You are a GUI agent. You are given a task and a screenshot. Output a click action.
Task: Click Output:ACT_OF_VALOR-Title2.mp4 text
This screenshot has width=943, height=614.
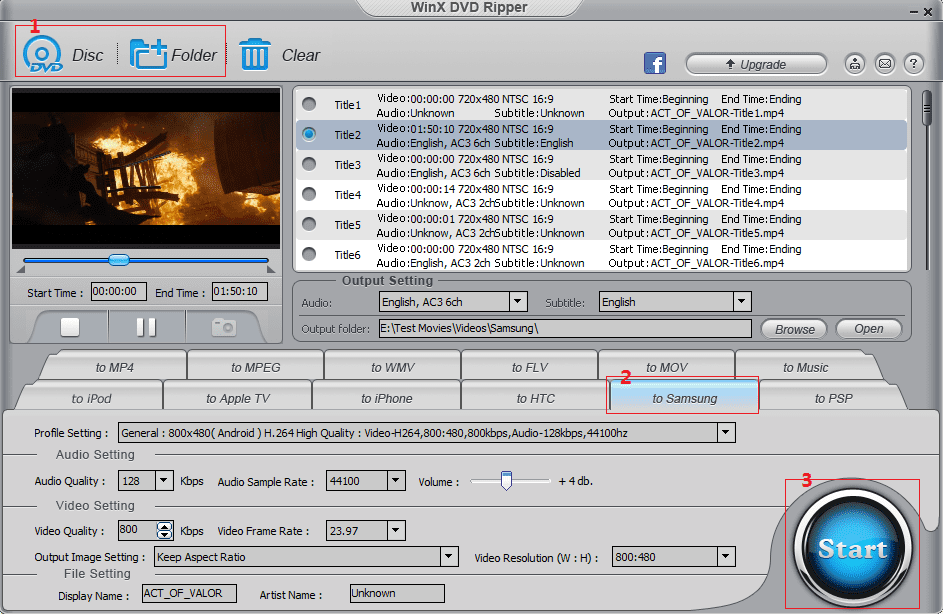(696, 143)
